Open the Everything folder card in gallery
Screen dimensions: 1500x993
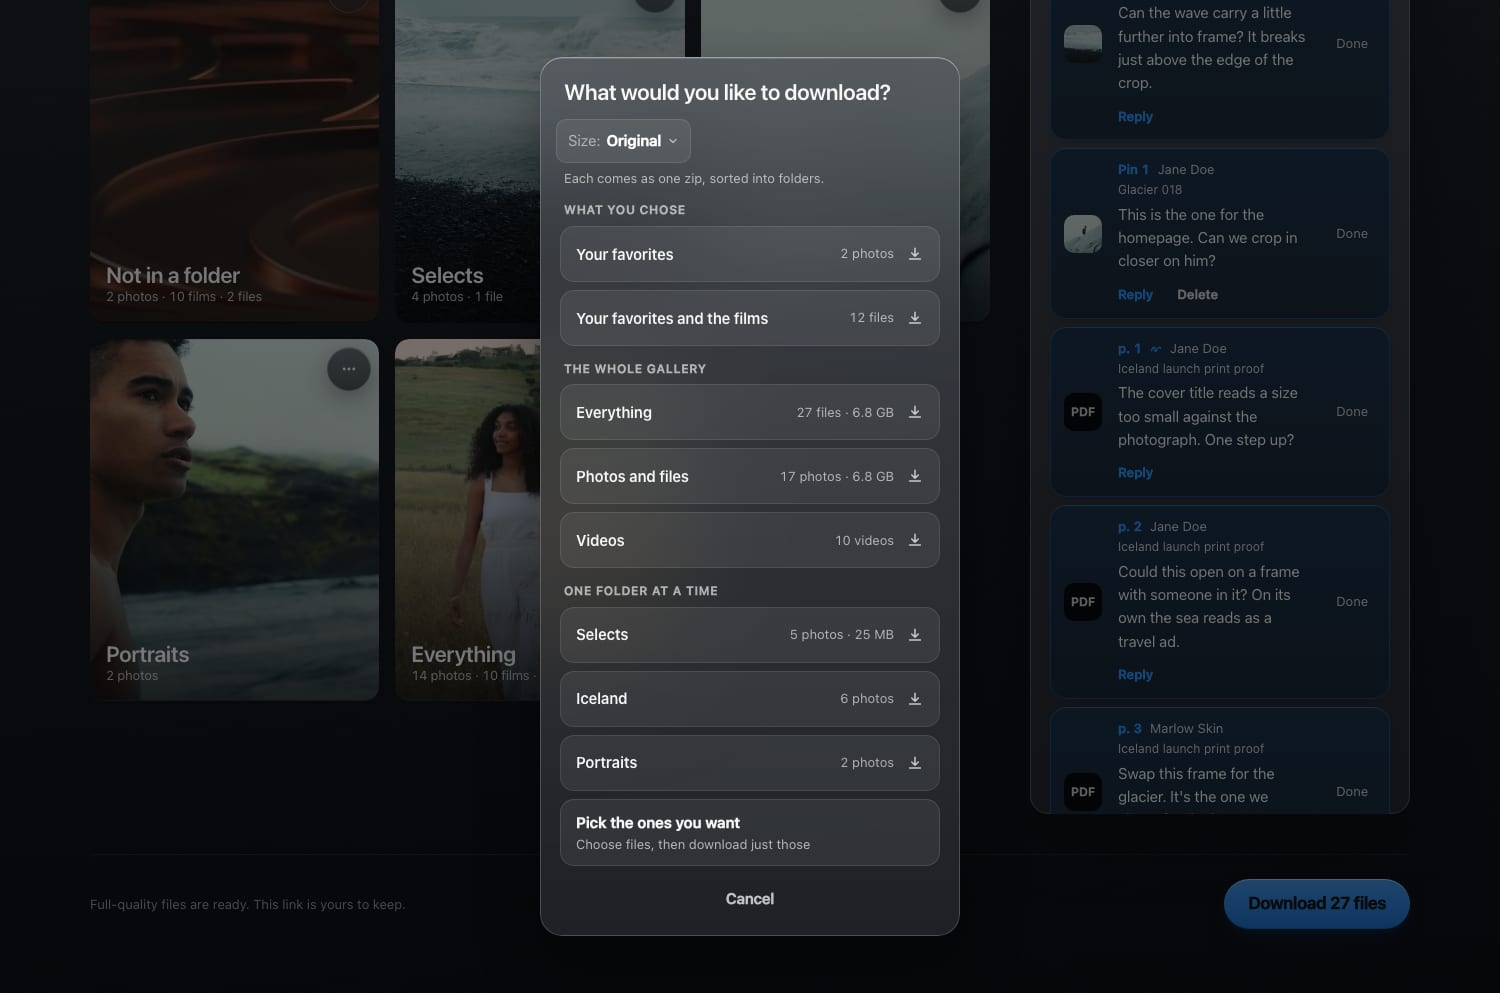(466, 520)
